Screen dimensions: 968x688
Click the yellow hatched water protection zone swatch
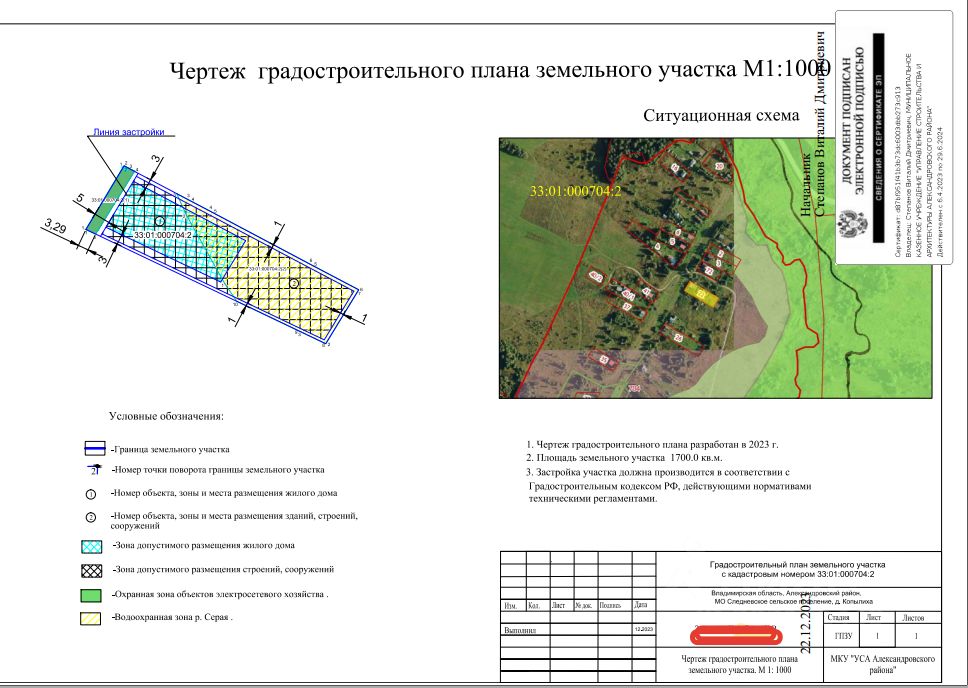click(x=90, y=618)
